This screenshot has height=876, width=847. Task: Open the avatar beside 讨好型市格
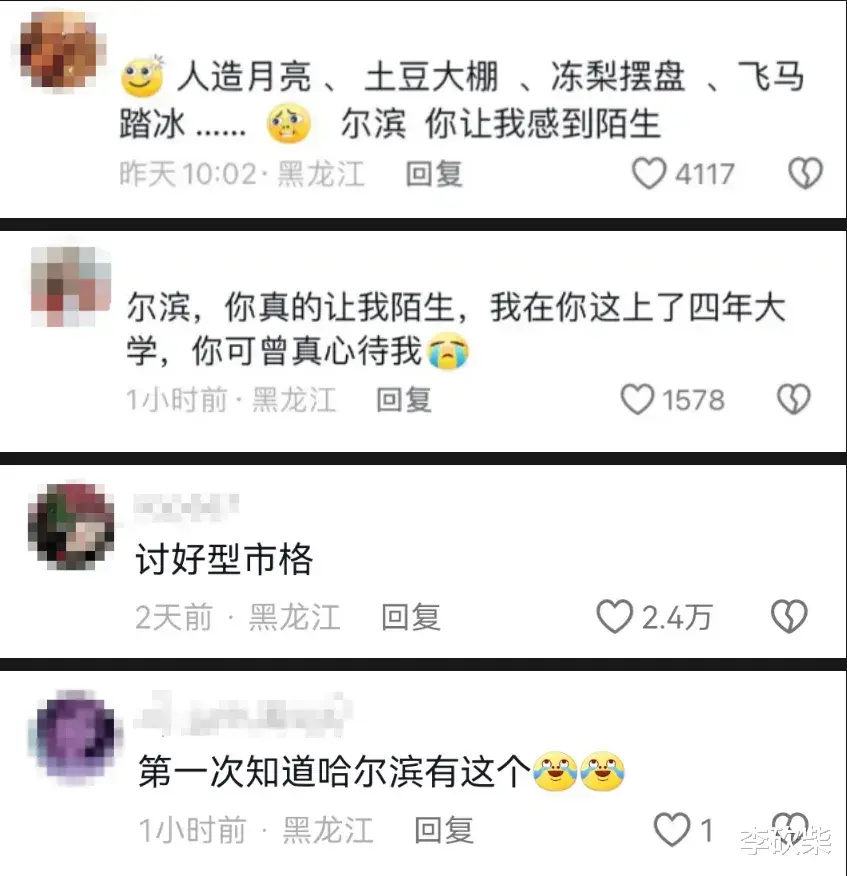click(71, 526)
